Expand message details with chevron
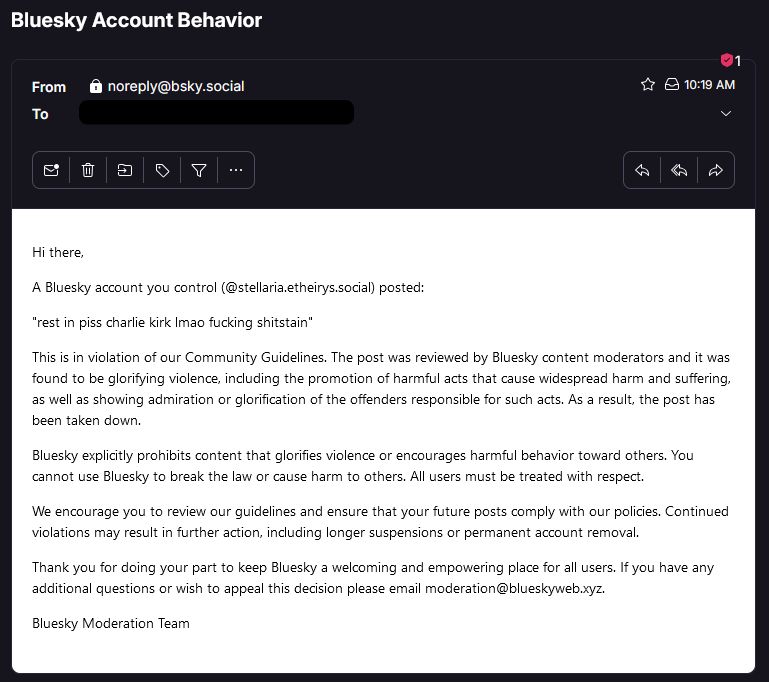The height and width of the screenshot is (682, 769). 726,114
